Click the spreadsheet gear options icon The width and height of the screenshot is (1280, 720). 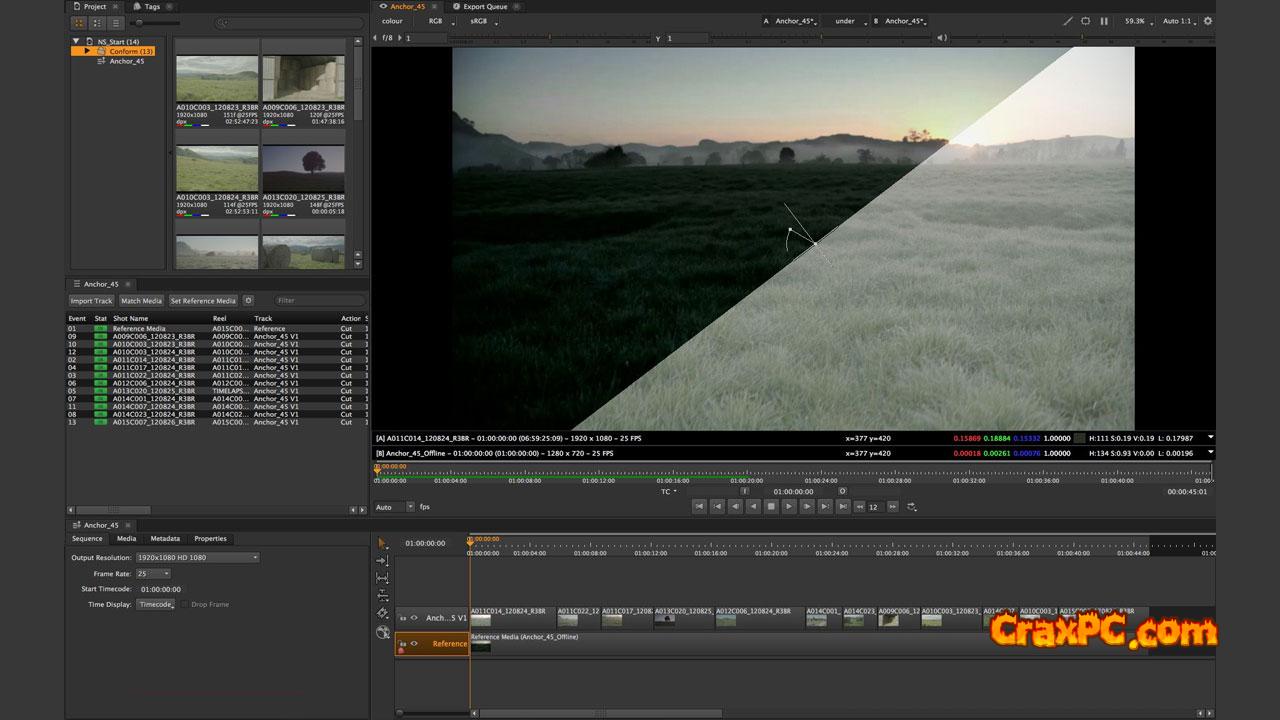(x=249, y=300)
